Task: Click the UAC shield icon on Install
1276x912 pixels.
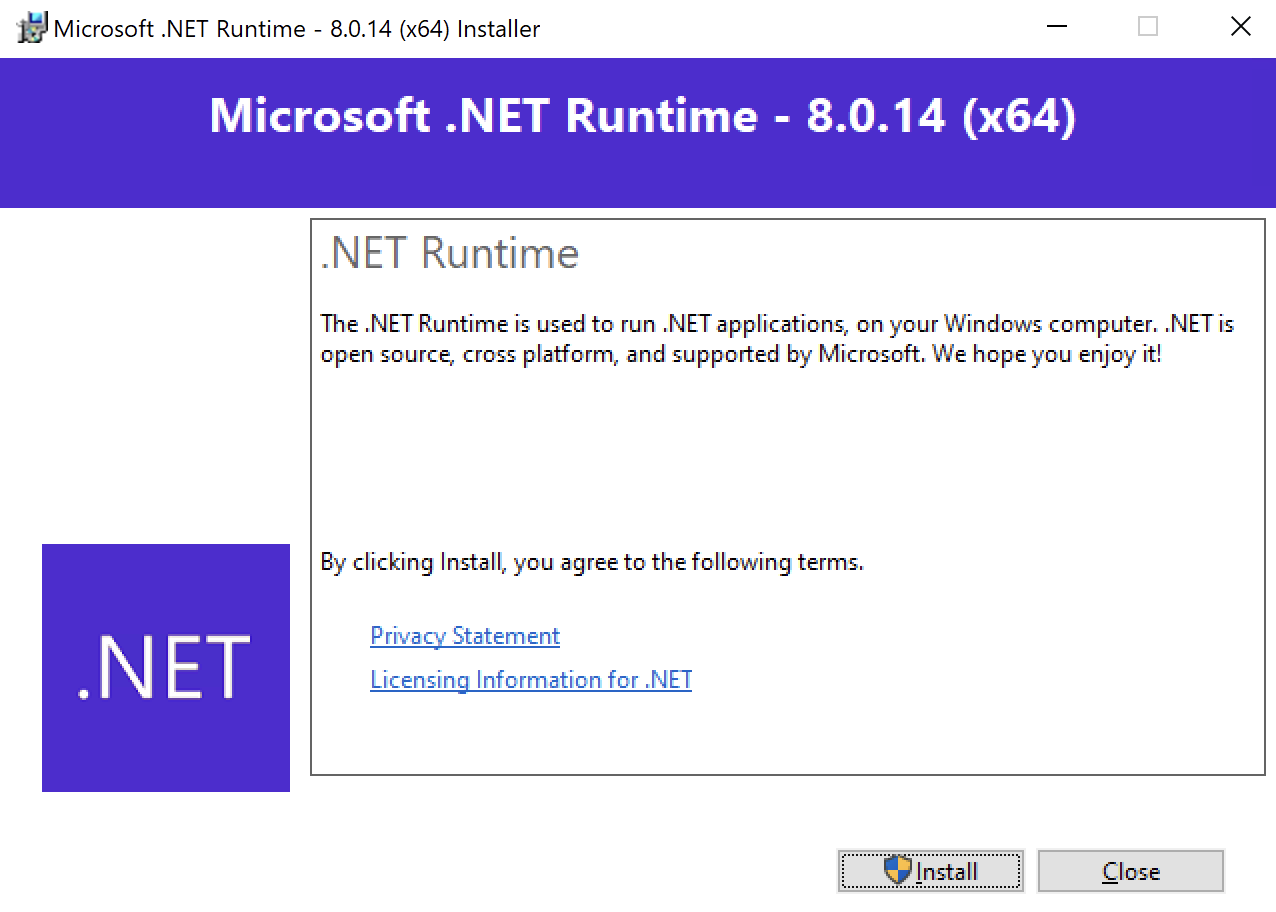Action: 898,870
